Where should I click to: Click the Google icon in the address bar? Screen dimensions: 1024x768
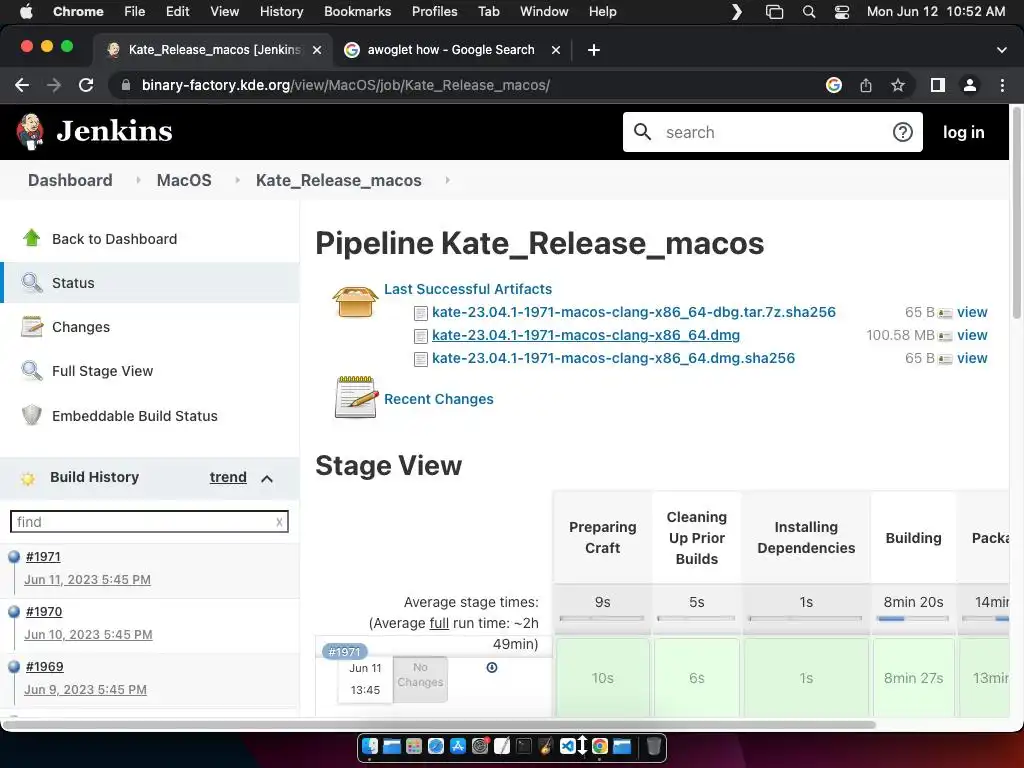pos(834,85)
